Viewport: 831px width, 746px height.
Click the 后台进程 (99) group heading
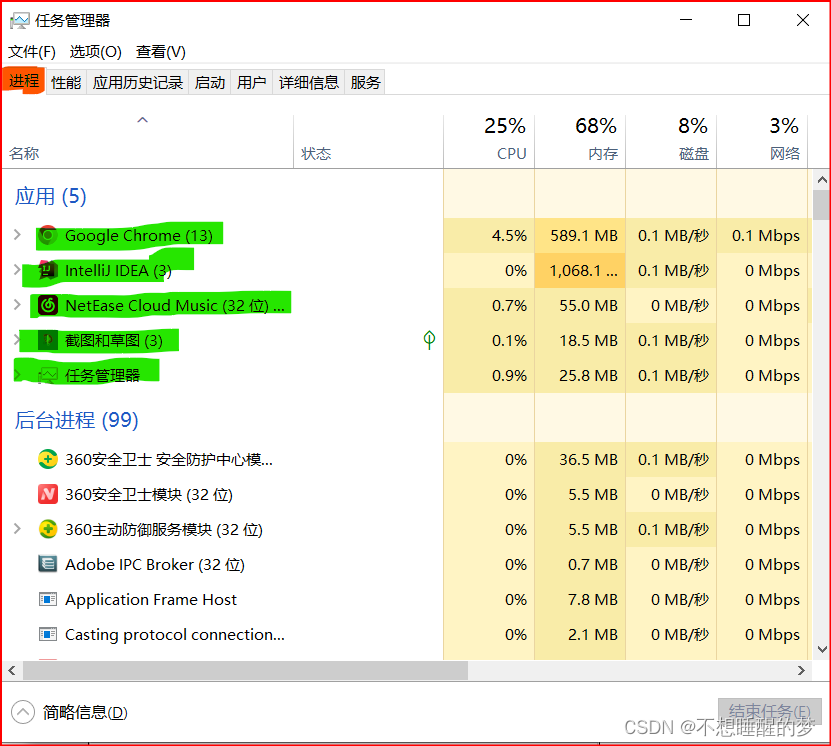pos(76,420)
